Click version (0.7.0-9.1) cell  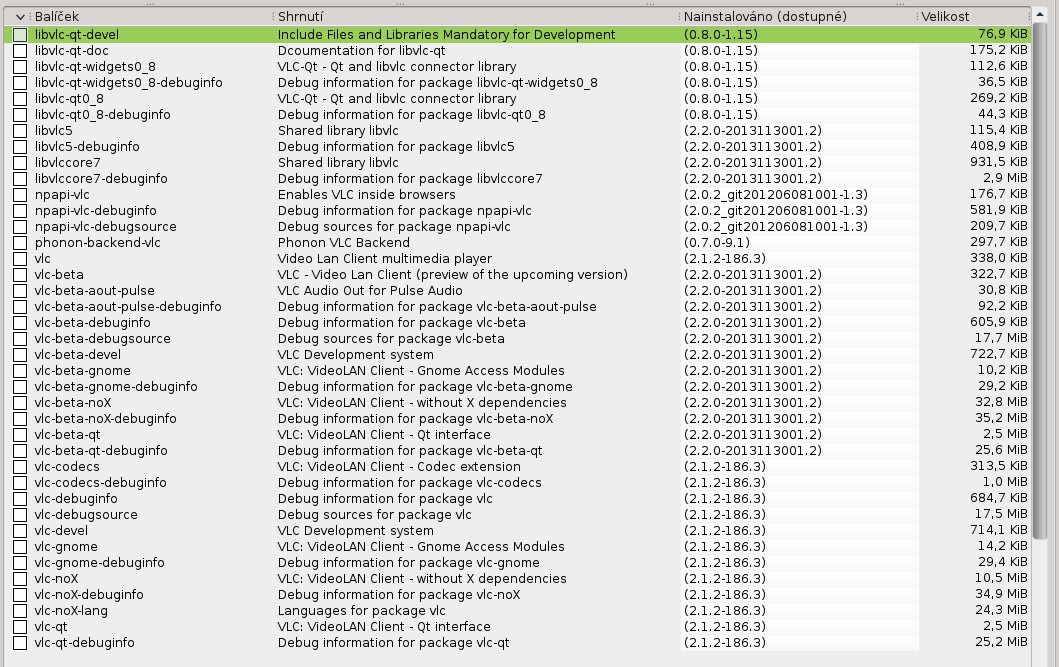coord(717,243)
